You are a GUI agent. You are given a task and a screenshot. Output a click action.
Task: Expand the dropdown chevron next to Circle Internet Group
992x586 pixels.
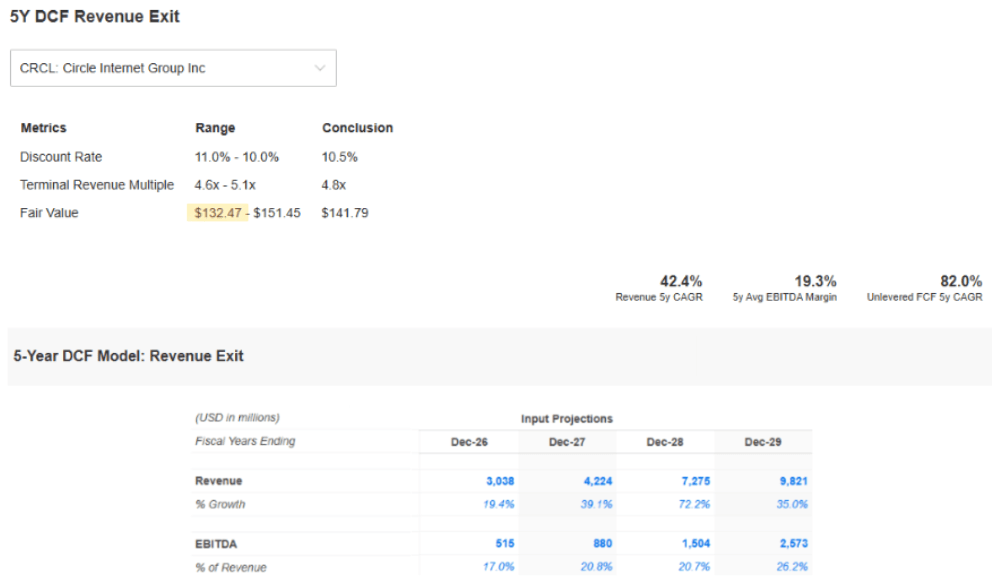[x=320, y=68]
